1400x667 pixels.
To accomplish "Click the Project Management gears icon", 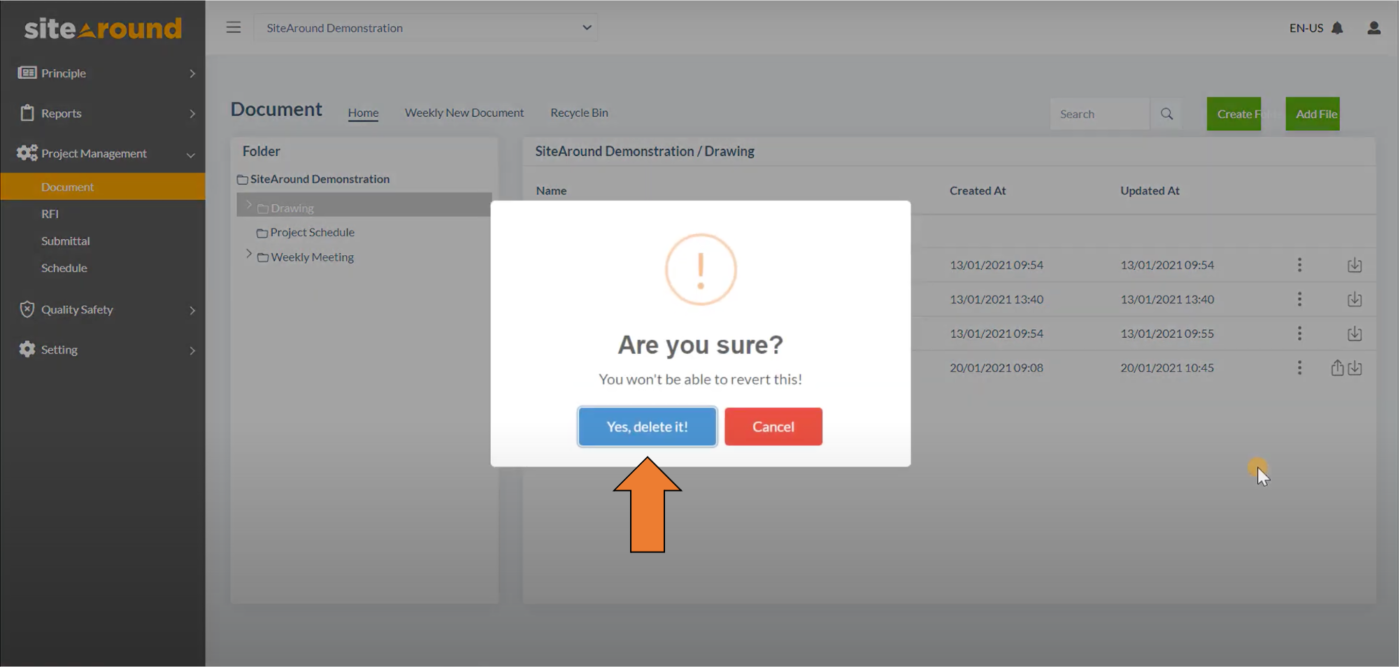I will pos(26,153).
